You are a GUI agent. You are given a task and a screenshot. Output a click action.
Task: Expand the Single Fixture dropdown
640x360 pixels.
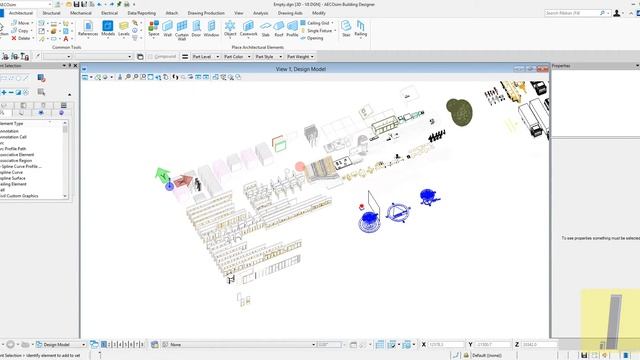tap(335, 31)
